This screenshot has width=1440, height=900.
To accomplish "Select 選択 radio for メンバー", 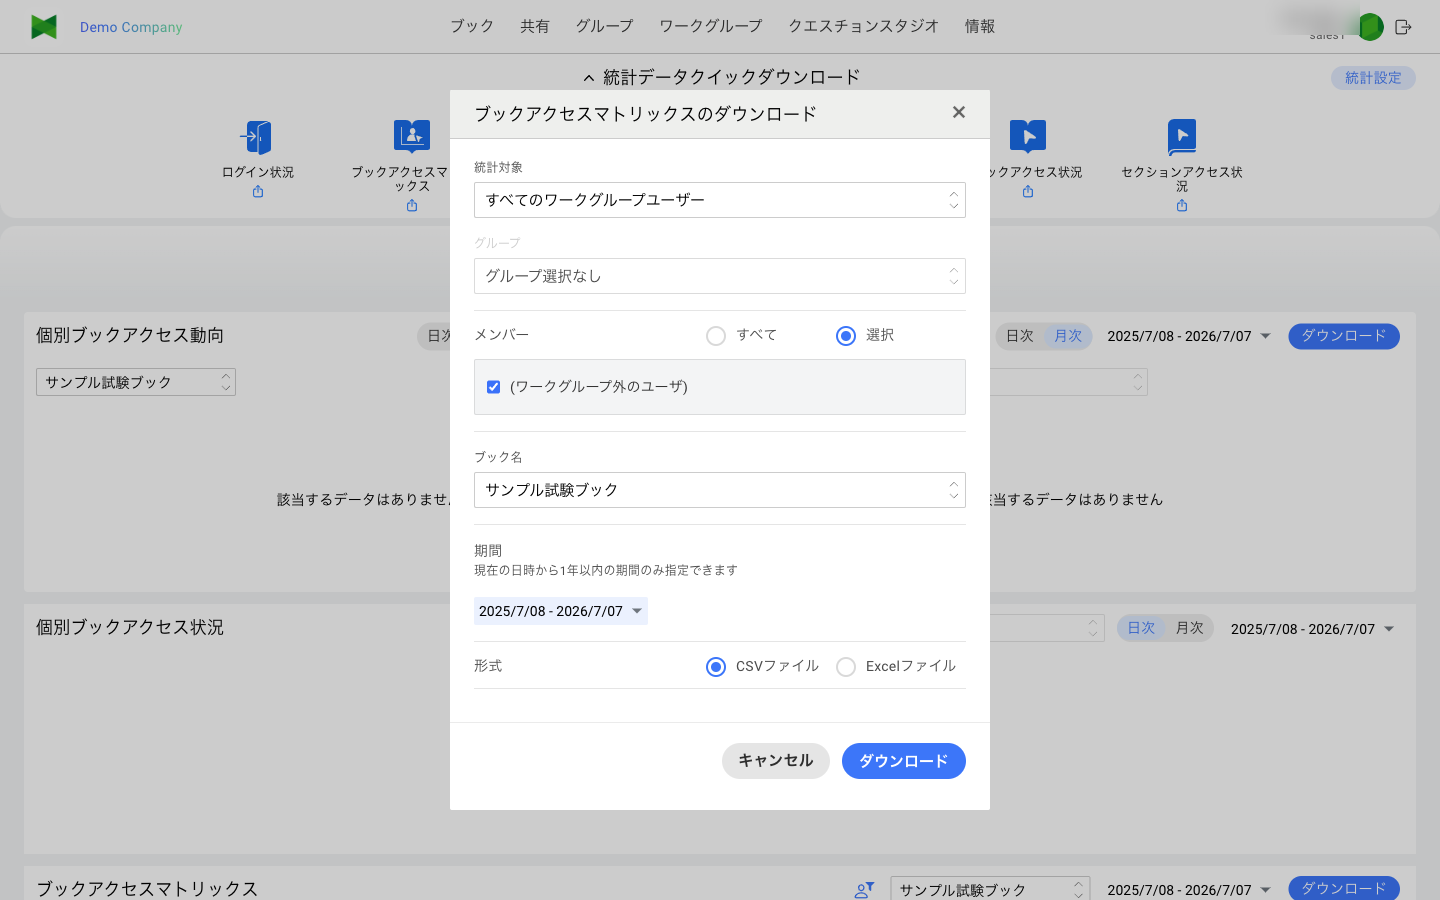I will (846, 336).
